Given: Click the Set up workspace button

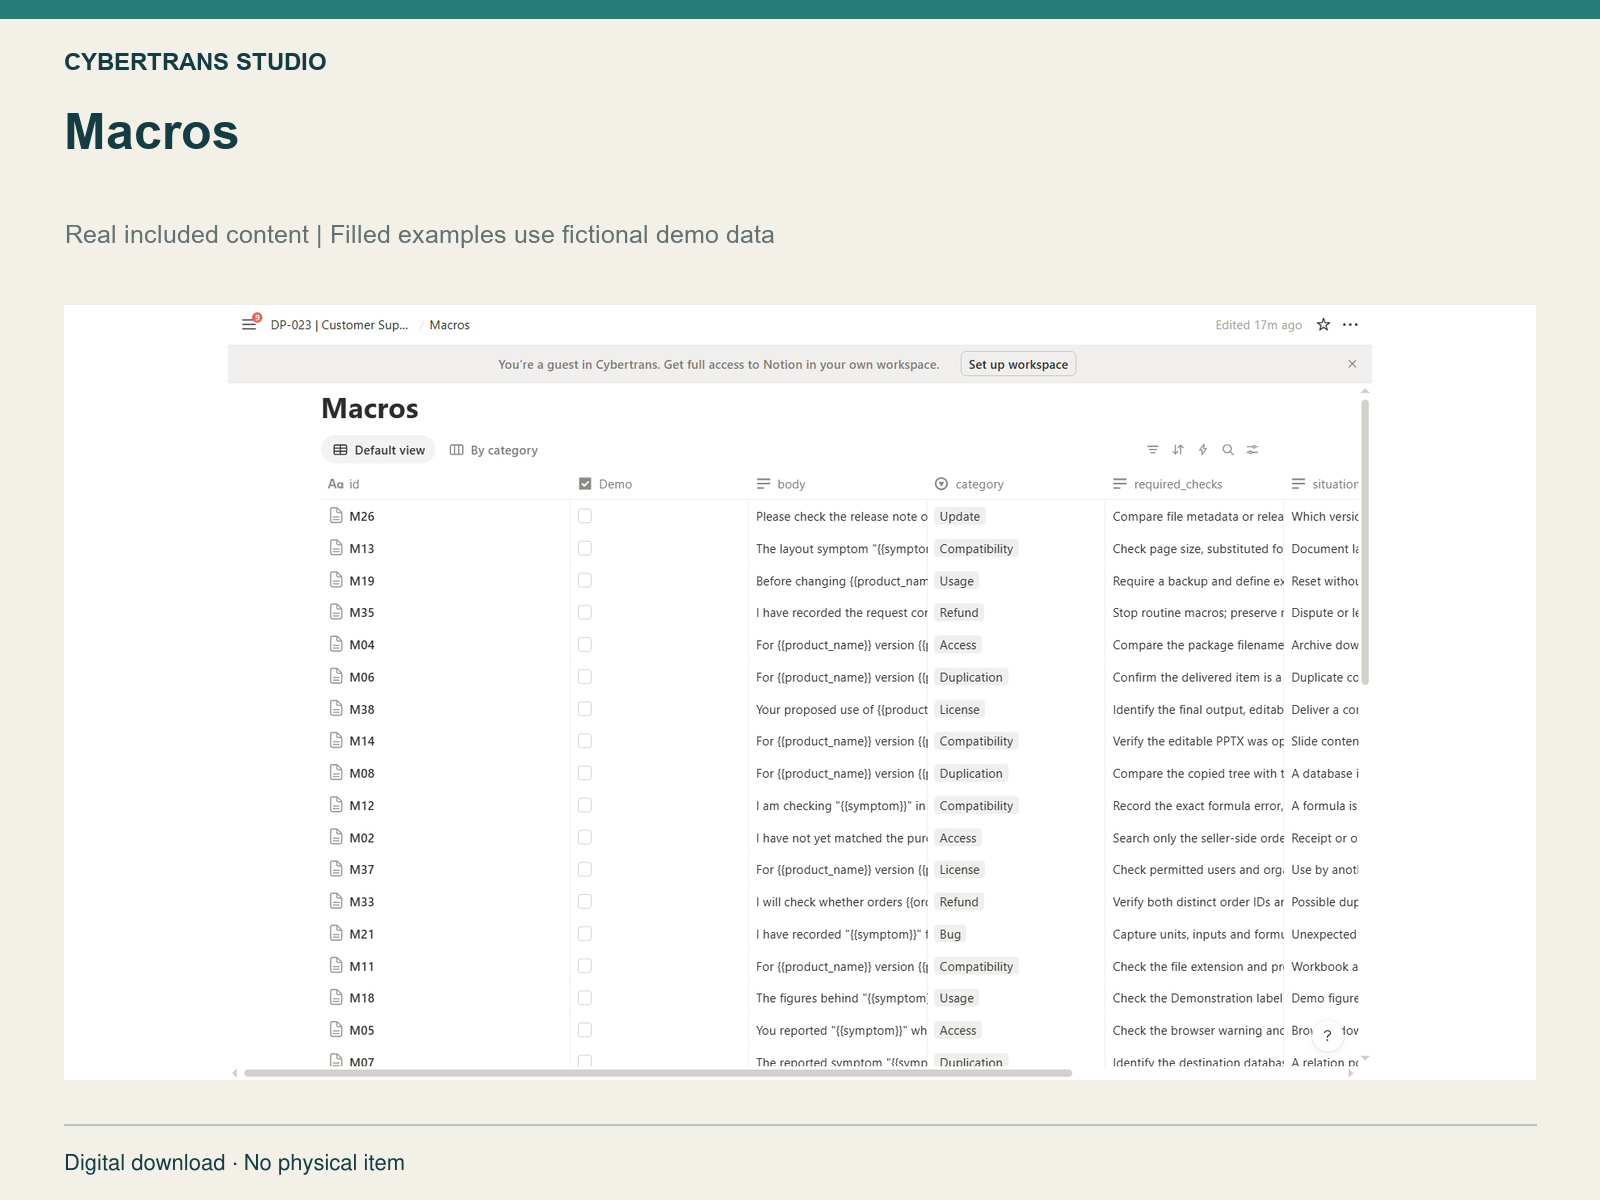Looking at the screenshot, I should [x=1018, y=364].
